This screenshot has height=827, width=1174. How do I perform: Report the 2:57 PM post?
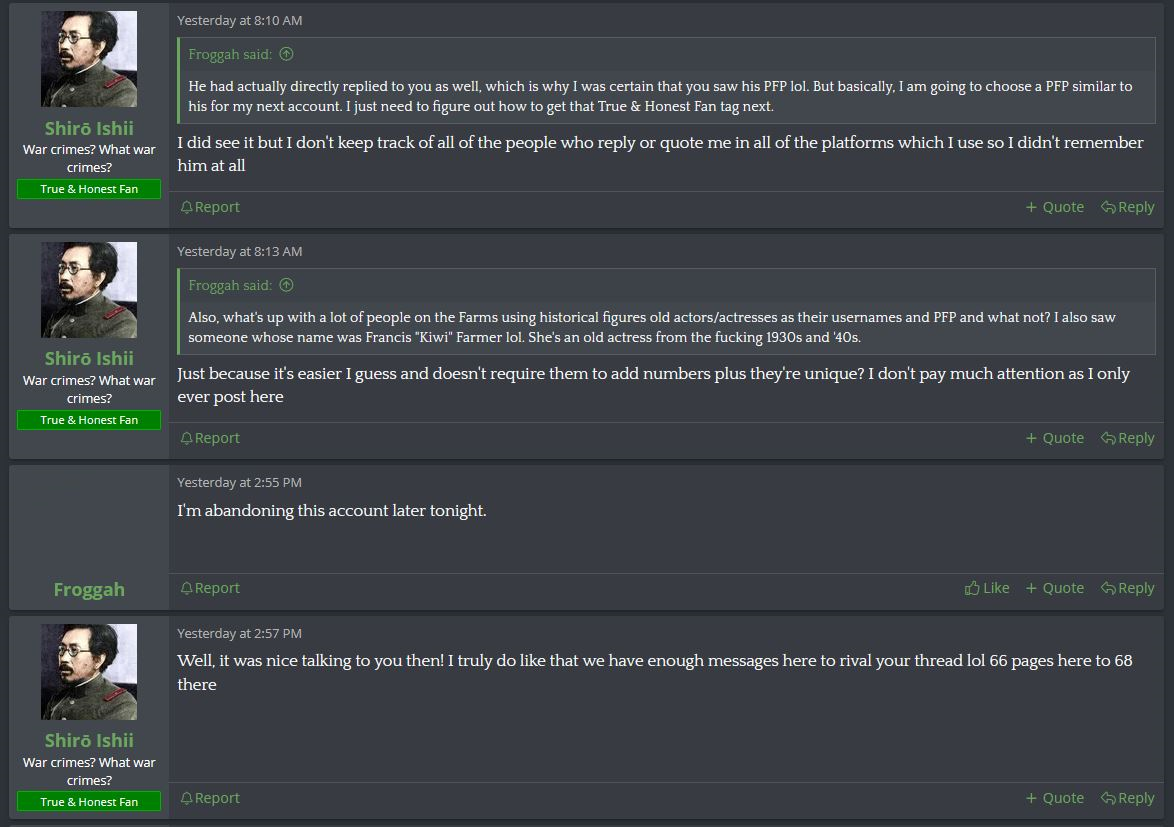(210, 798)
